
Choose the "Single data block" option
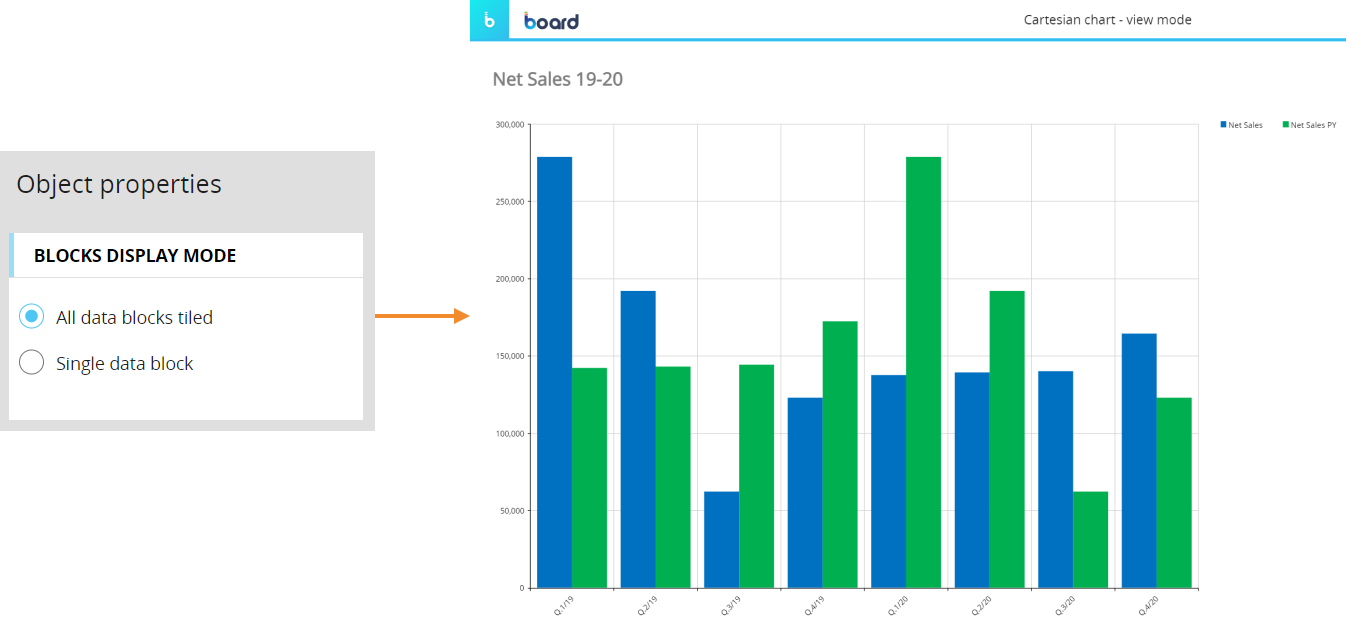[x=32, y=363]
